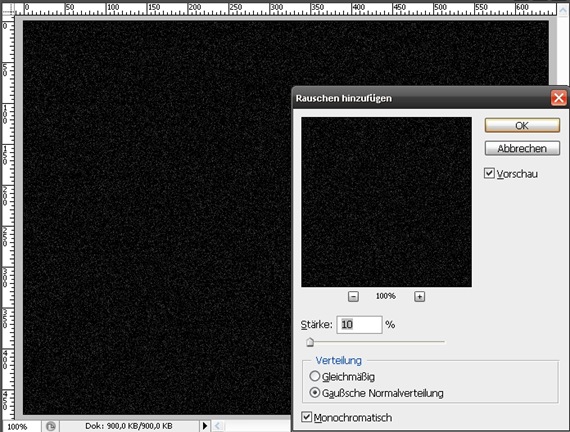Cancel dialog via Abbrechen button
This screenshot has width=570, height=432.
coord(522,148)
